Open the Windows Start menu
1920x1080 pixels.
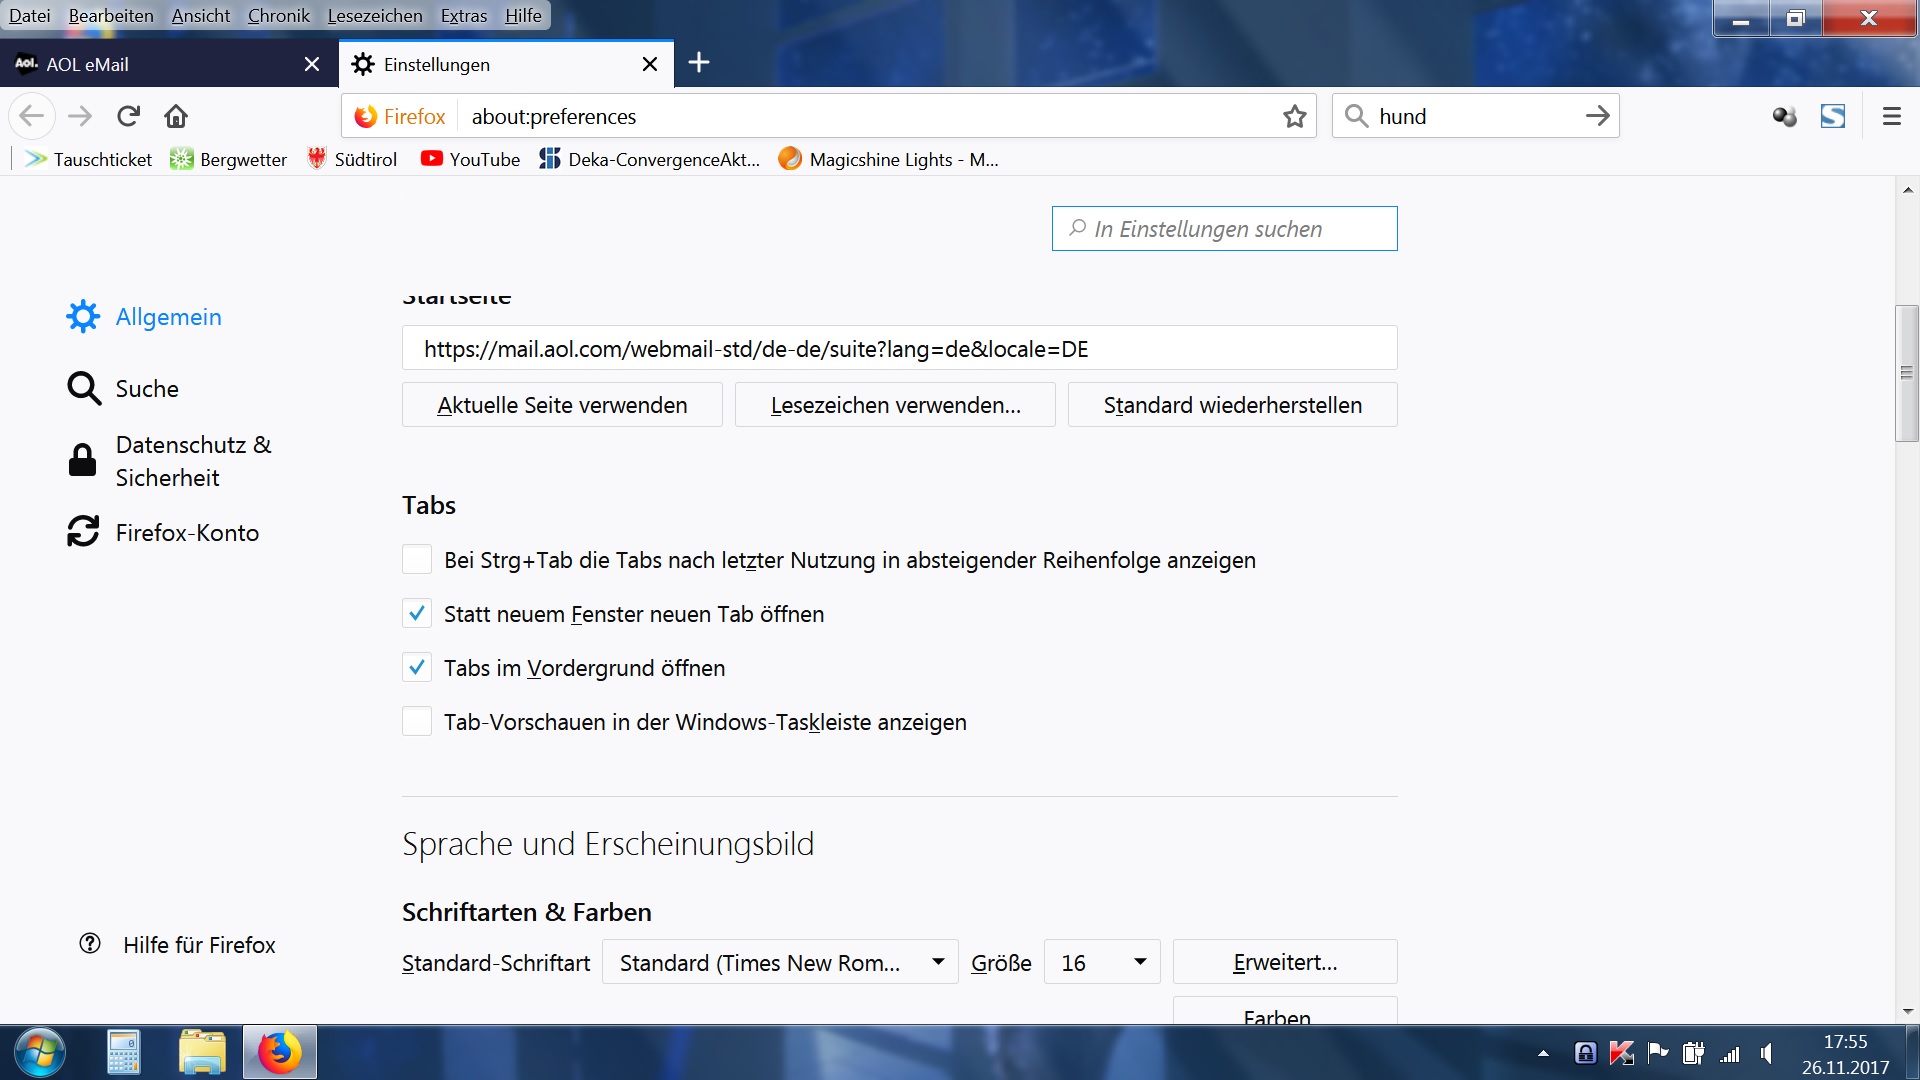coord(40,1053)
